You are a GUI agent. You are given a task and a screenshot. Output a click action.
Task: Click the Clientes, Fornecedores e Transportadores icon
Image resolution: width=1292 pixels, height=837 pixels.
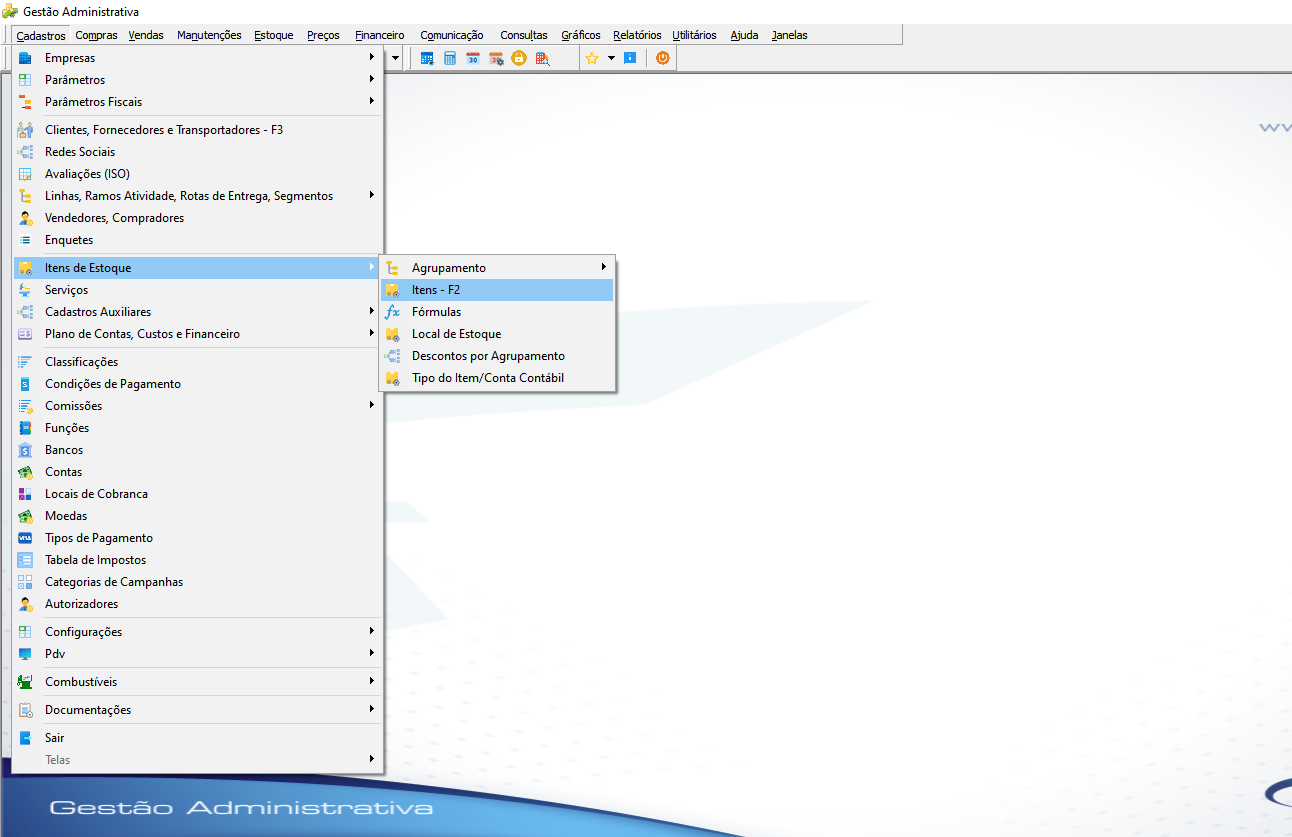[26, 130]
